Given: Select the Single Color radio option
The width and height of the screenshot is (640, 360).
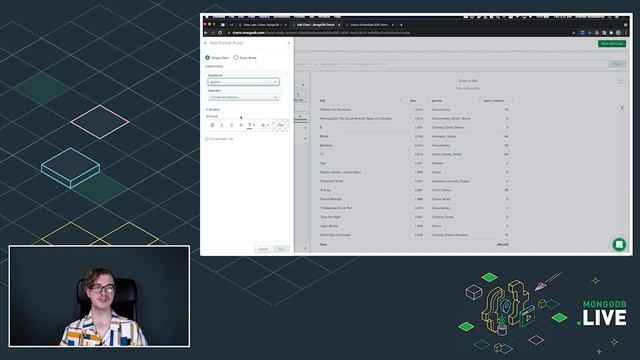Looking at the screenshot, I should click(x=207, y=58).
